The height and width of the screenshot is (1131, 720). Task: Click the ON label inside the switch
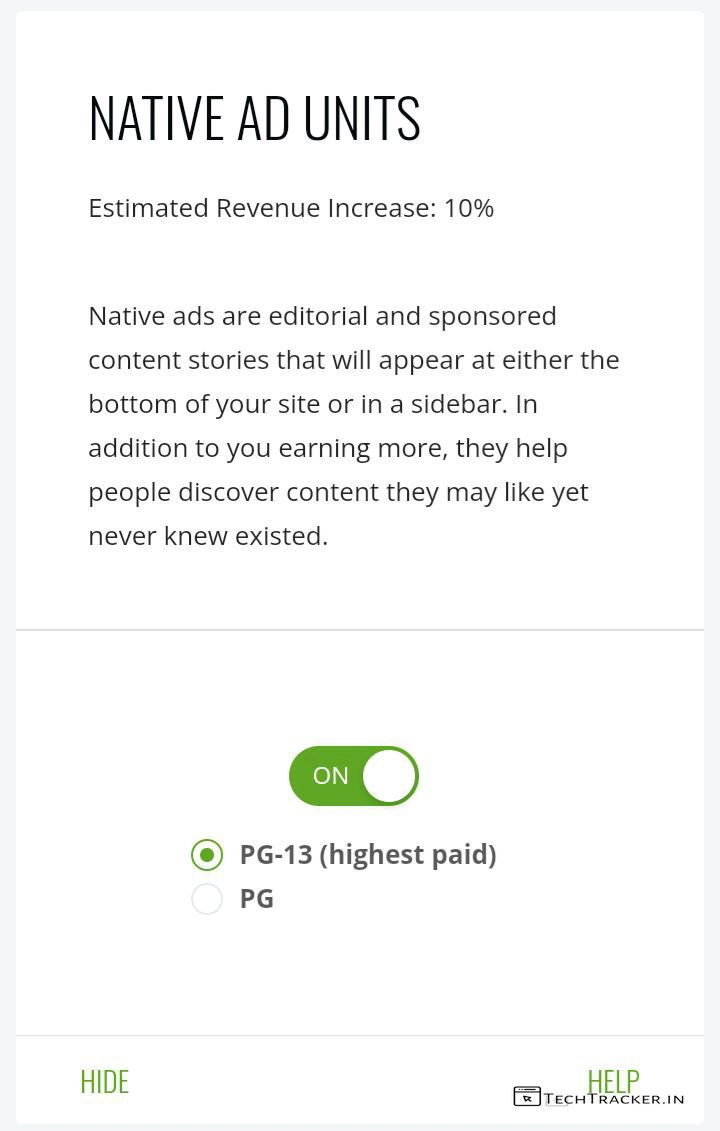coord(330,776)
